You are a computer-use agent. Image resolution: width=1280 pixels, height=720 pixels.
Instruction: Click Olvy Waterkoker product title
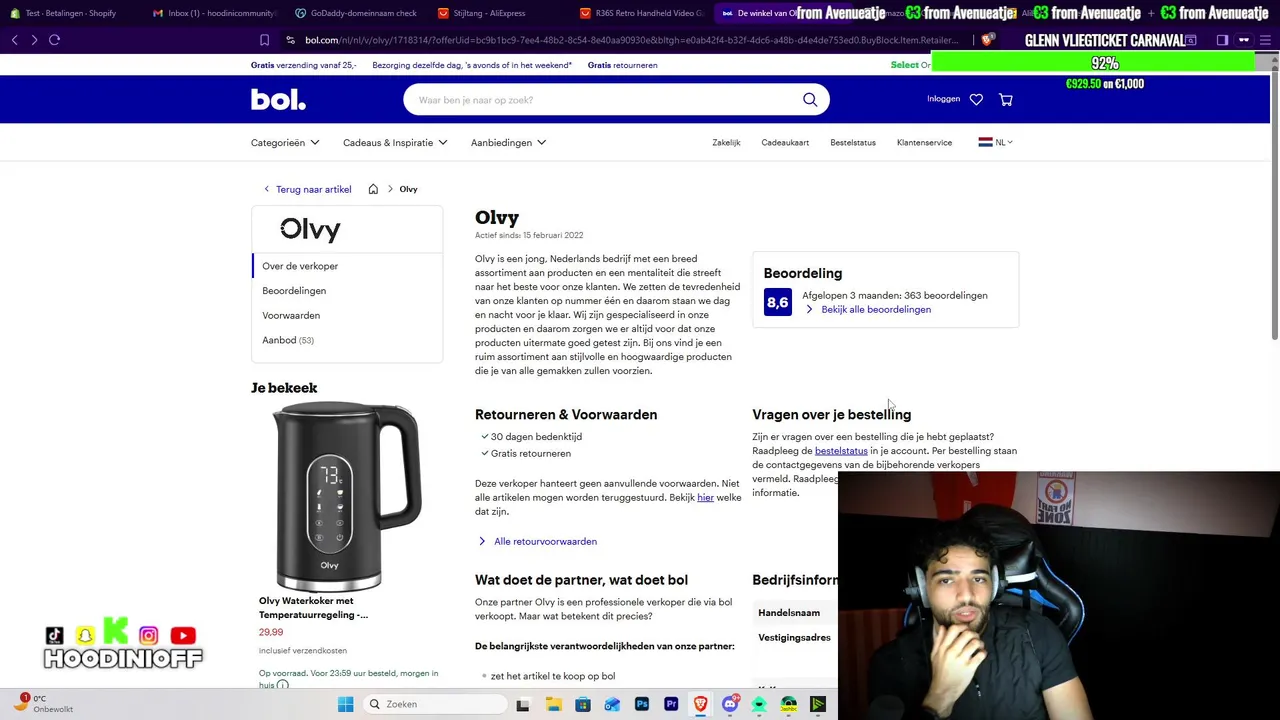pyautogui.click(x=313, y=608)
